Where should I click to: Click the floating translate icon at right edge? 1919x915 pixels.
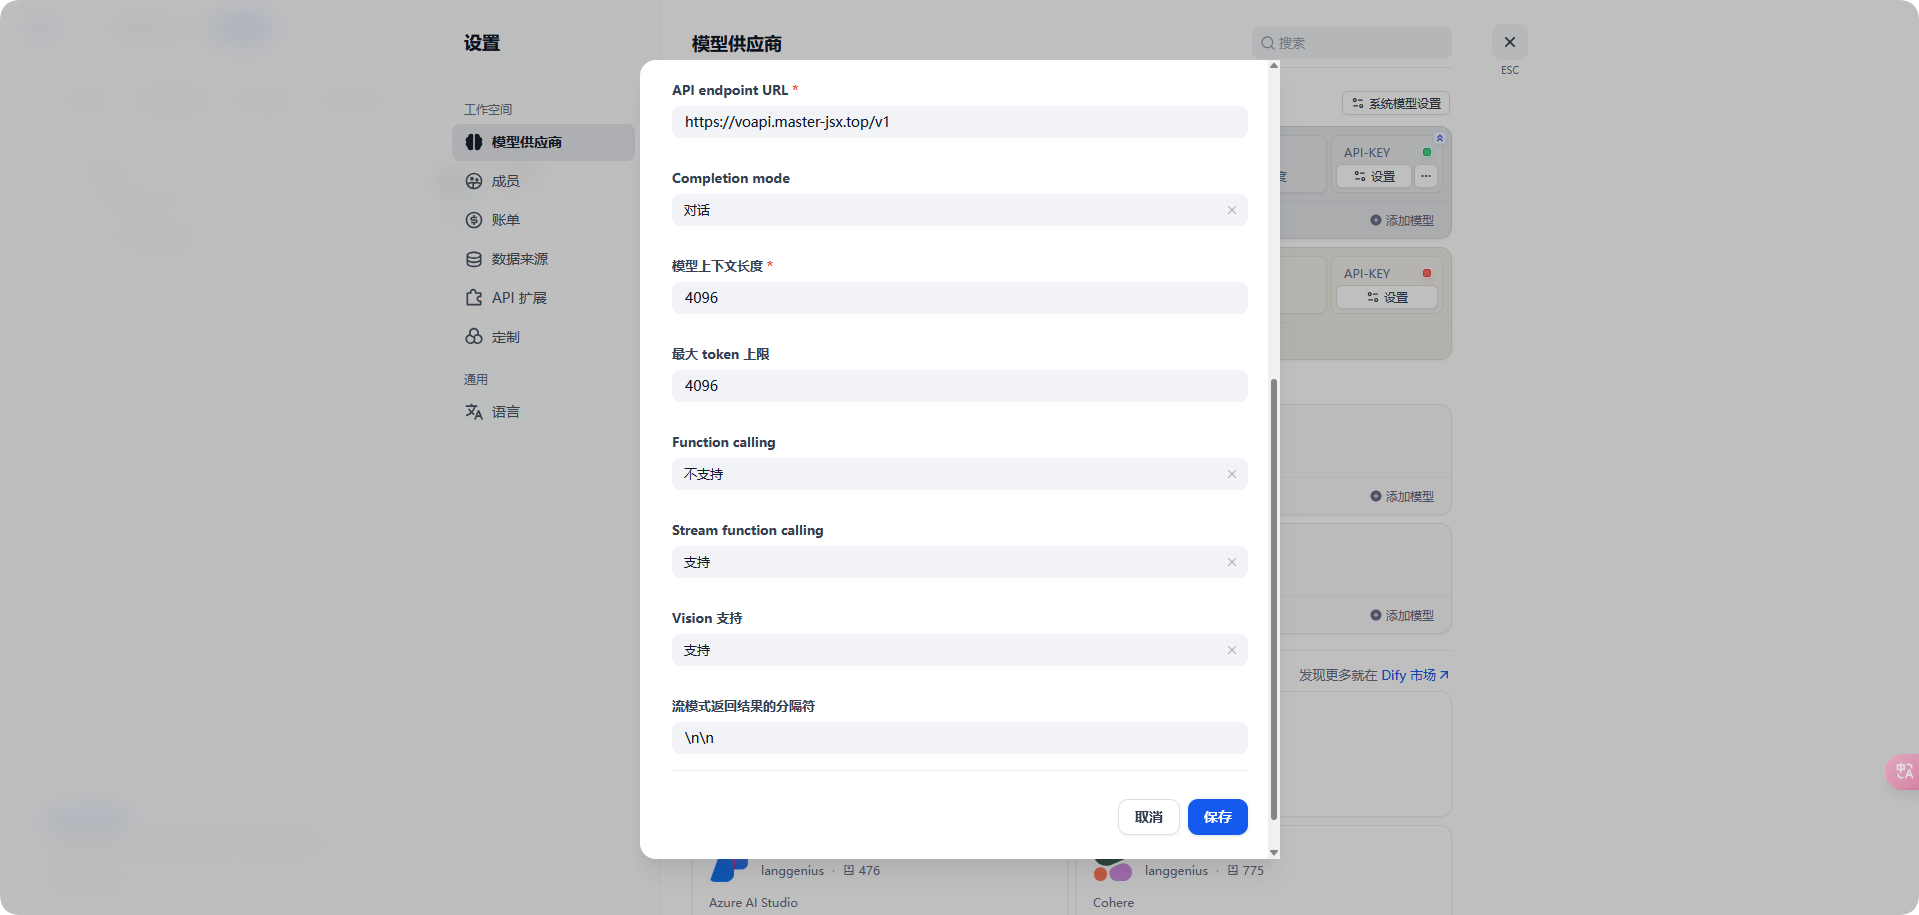1903,771
